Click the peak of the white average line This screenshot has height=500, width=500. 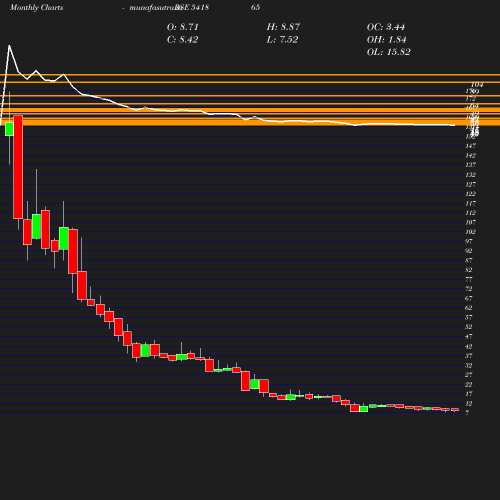point(9,46)
